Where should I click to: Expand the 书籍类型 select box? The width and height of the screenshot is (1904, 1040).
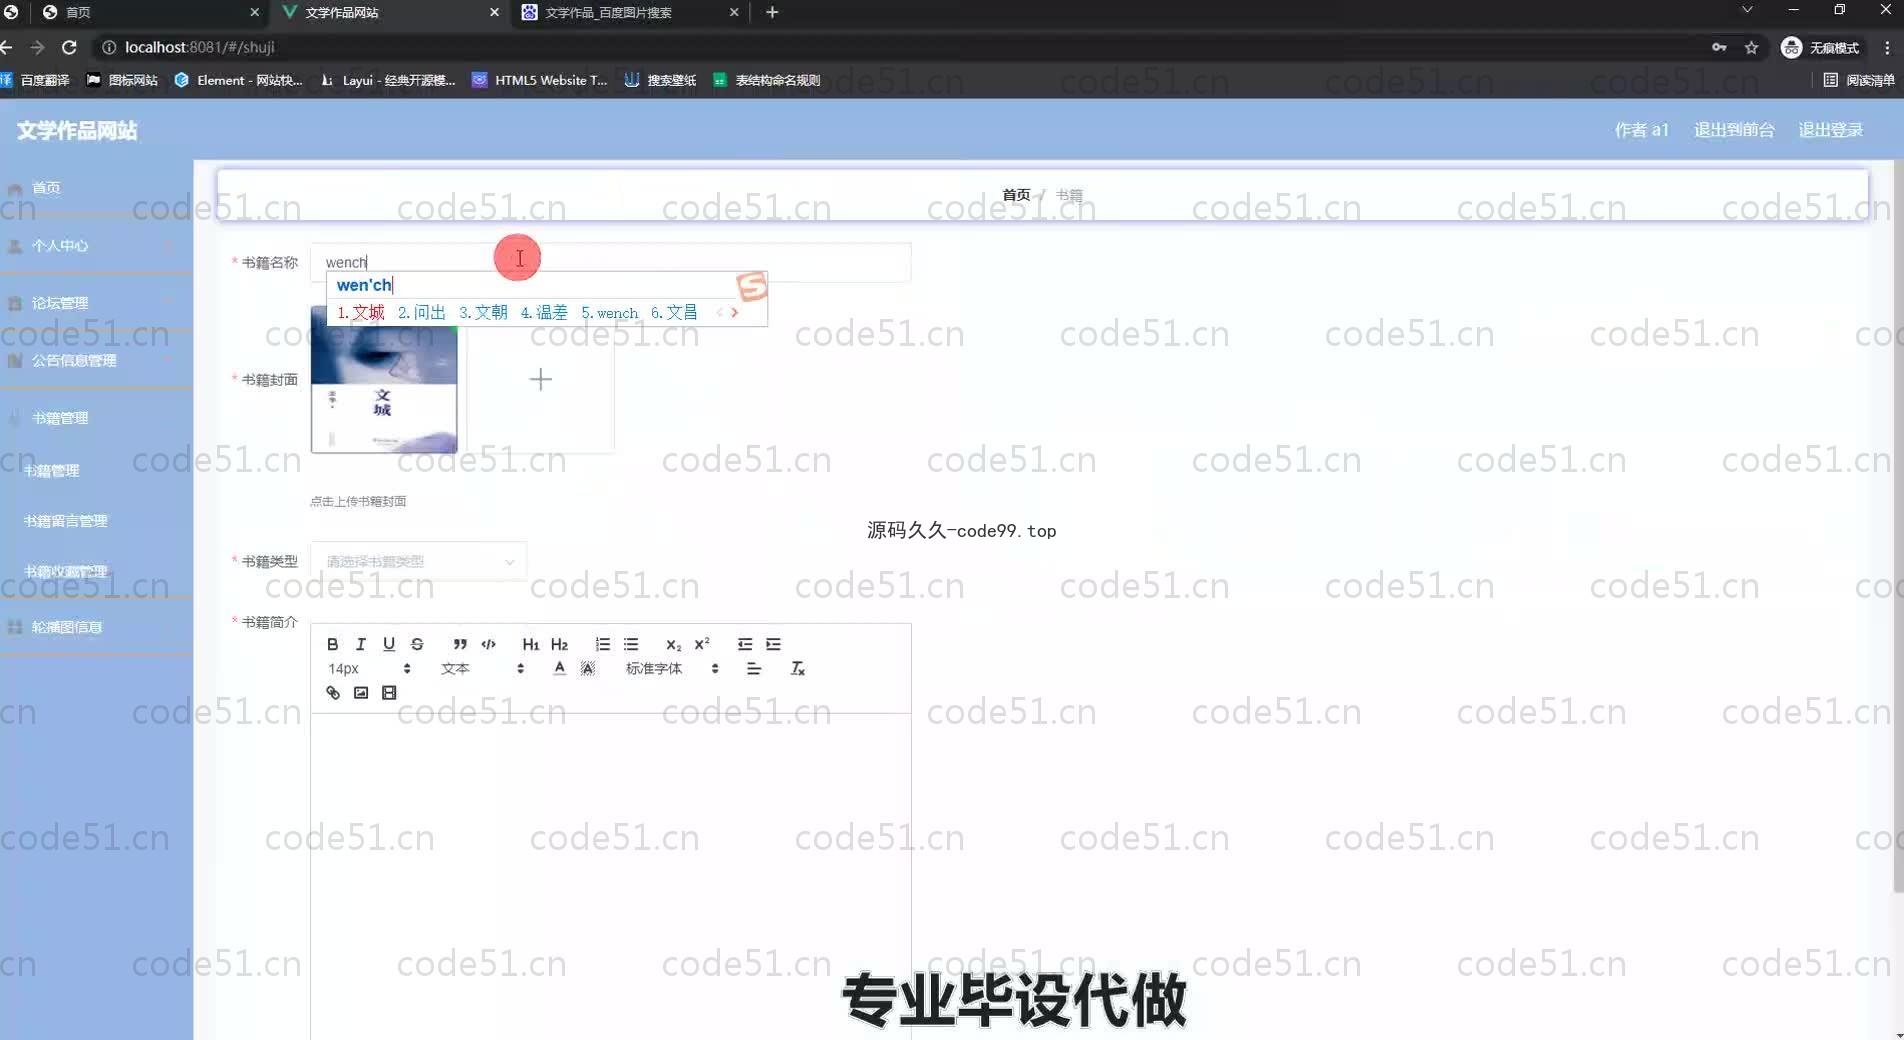coord(419,562)
